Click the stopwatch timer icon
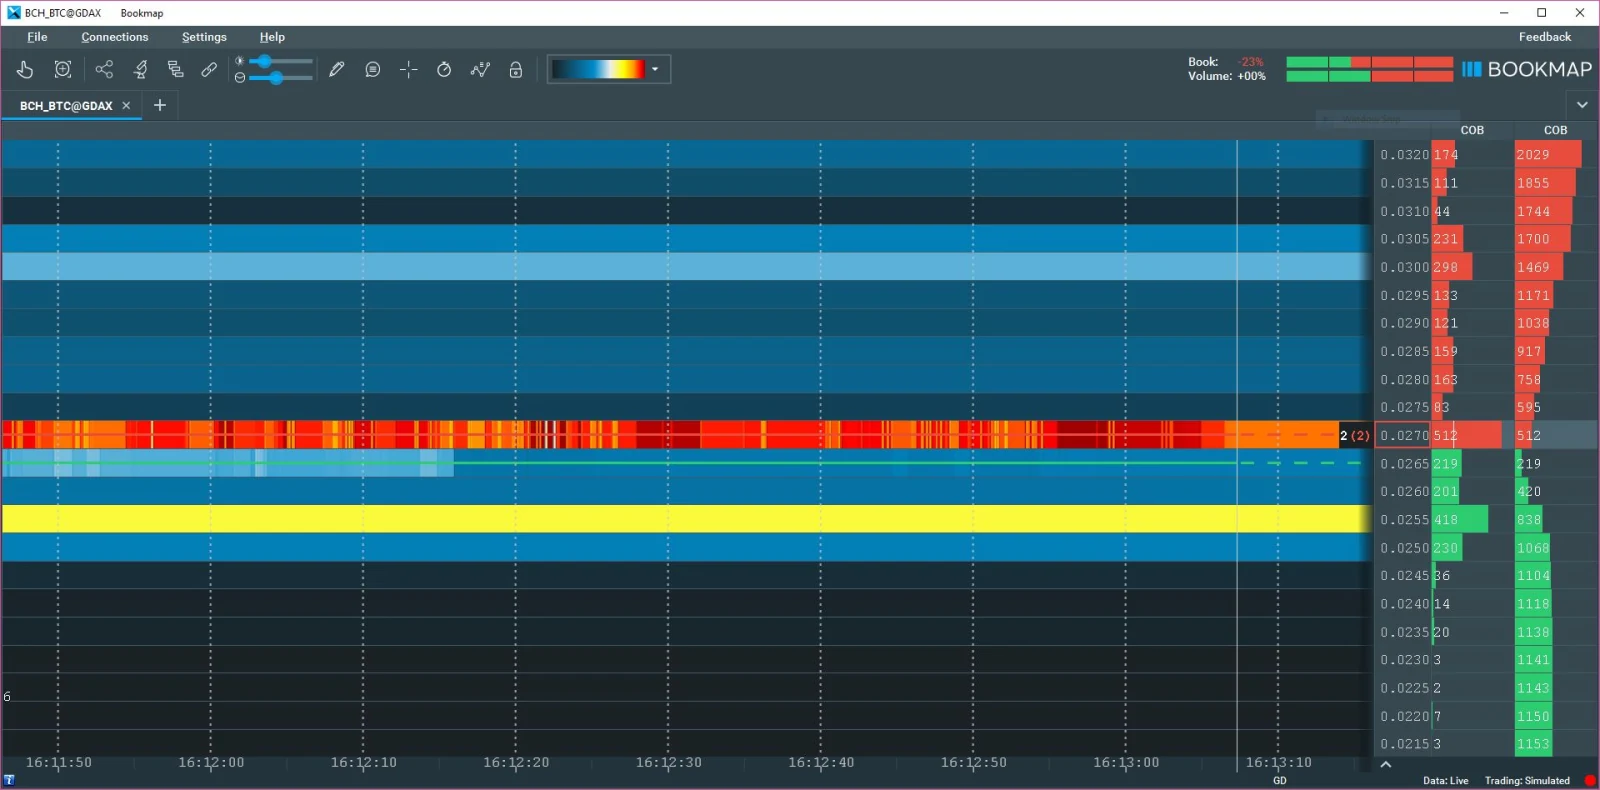This screenshot has width=1600, height=790. 444,69
